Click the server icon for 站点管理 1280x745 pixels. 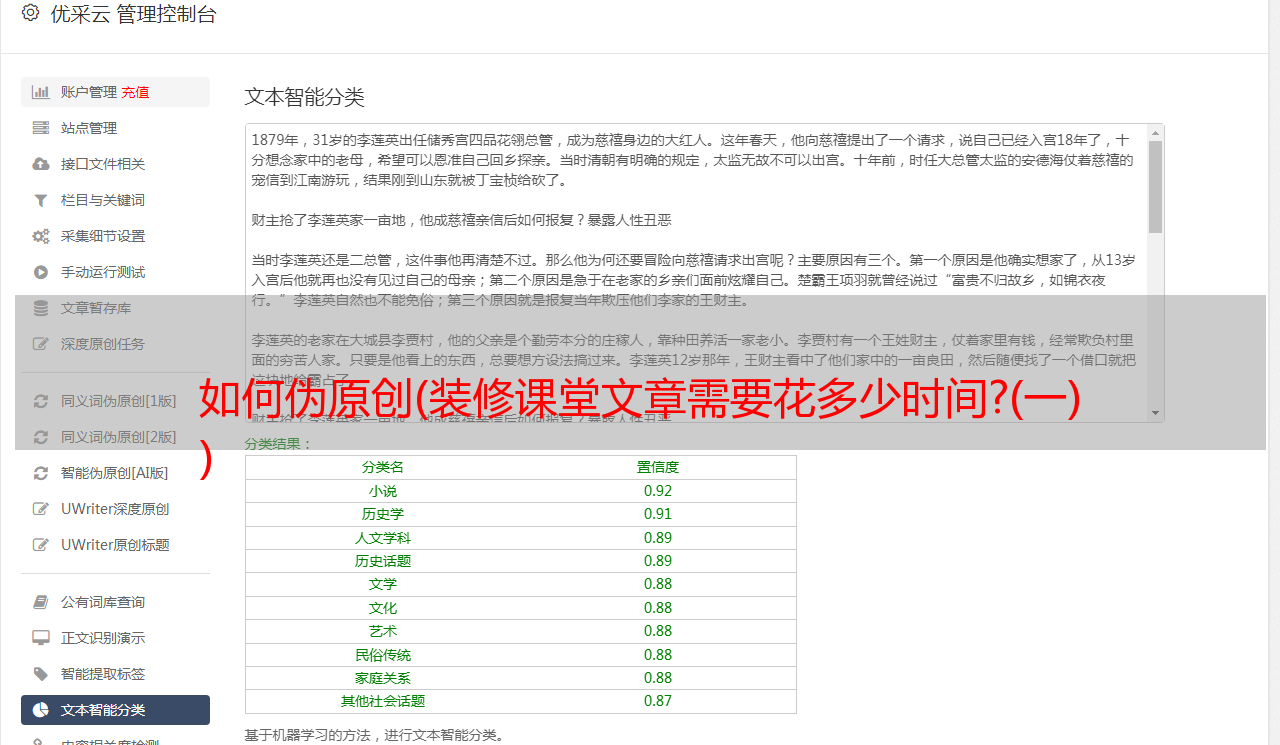(41, 128)
